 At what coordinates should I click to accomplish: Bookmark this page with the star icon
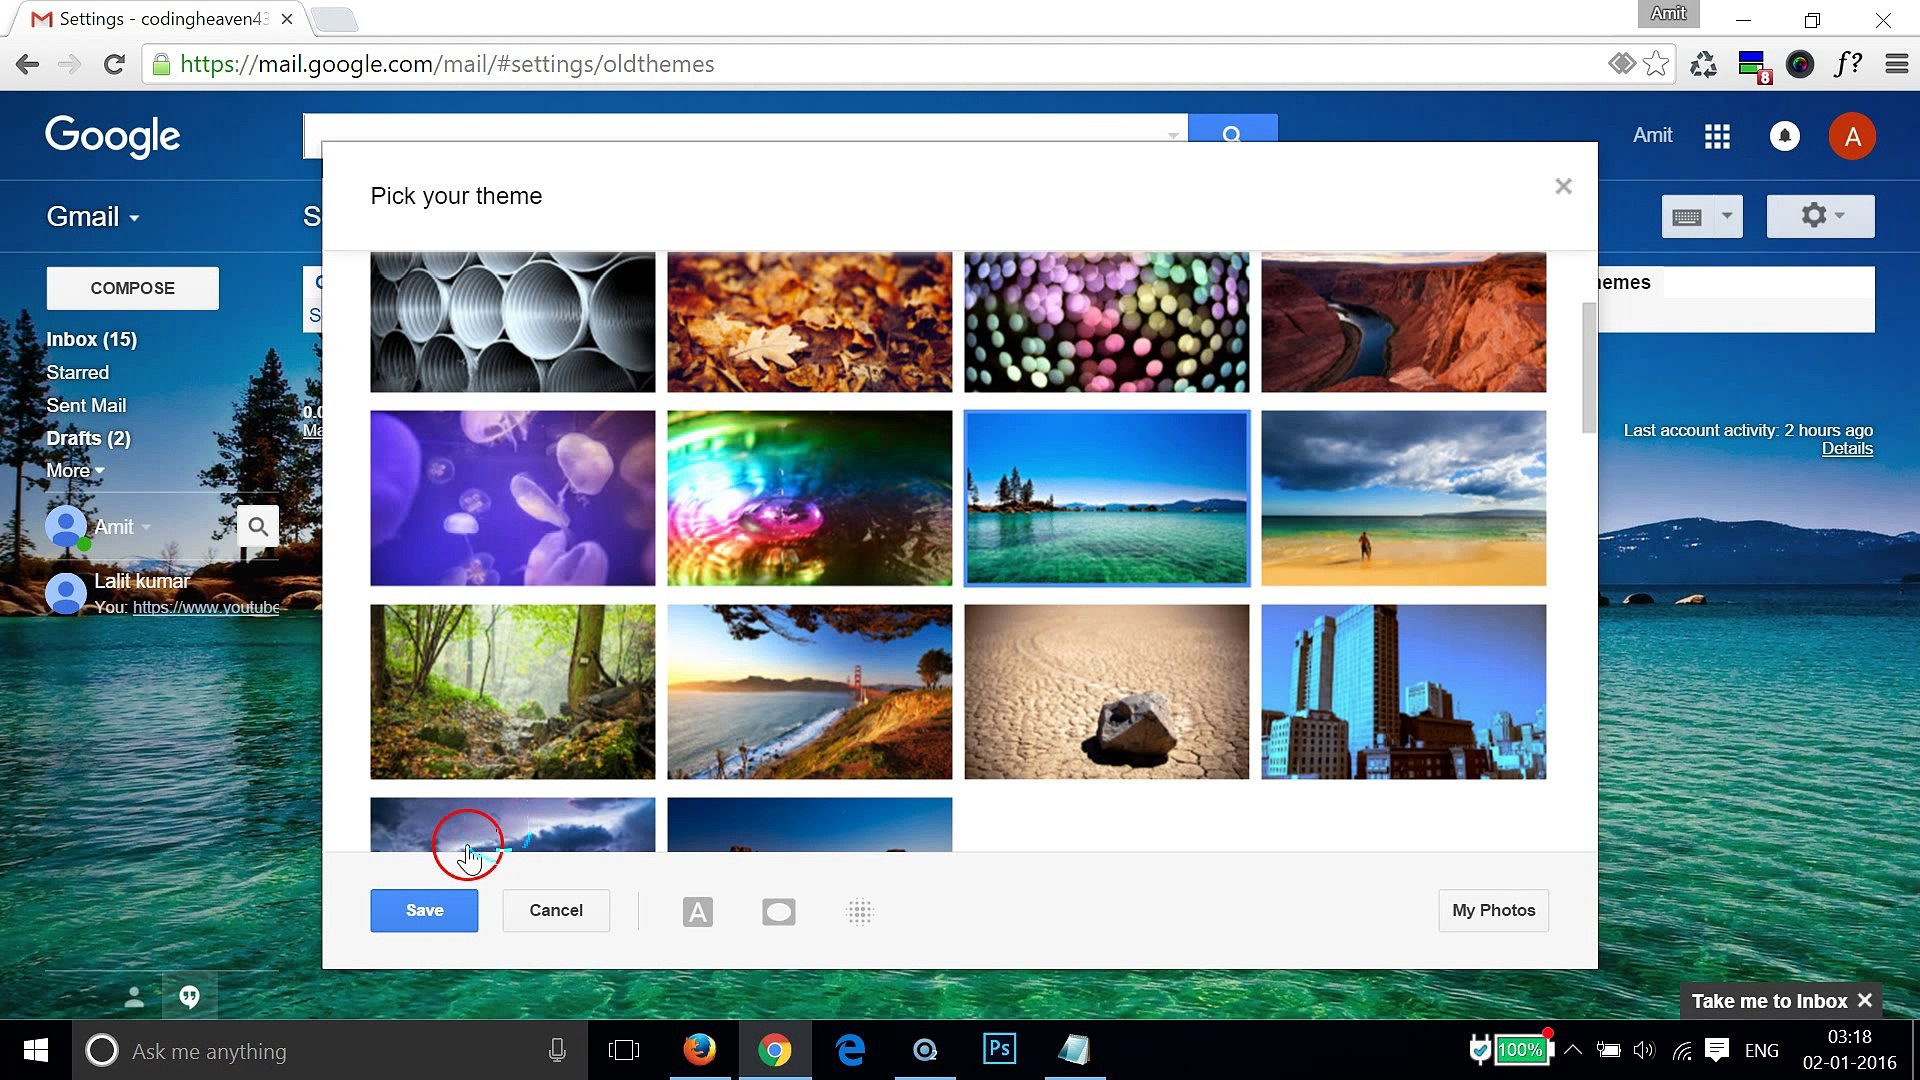tap(1657, 64)
